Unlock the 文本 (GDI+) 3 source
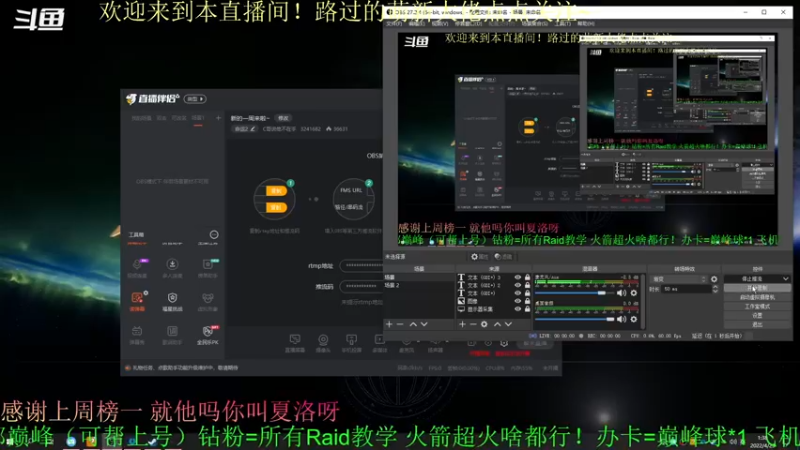 [528, 277]
